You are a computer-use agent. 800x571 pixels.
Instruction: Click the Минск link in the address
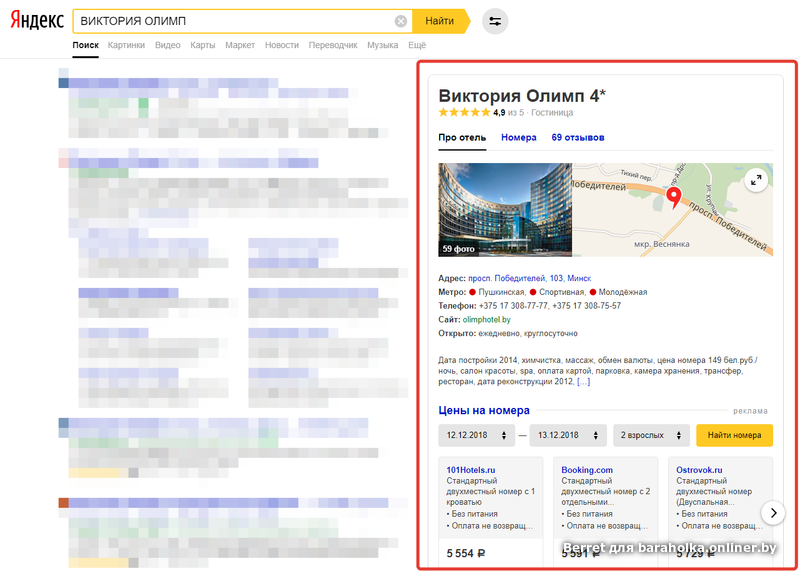pos(579,279)
